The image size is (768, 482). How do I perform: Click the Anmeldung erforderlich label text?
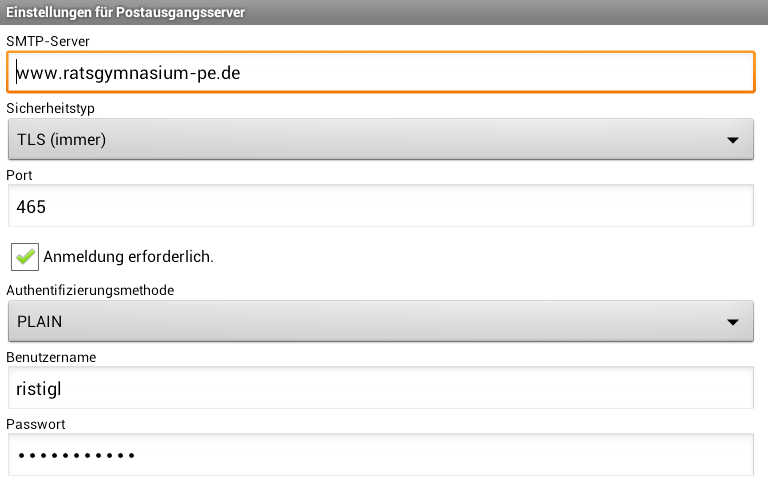point(128,257)
